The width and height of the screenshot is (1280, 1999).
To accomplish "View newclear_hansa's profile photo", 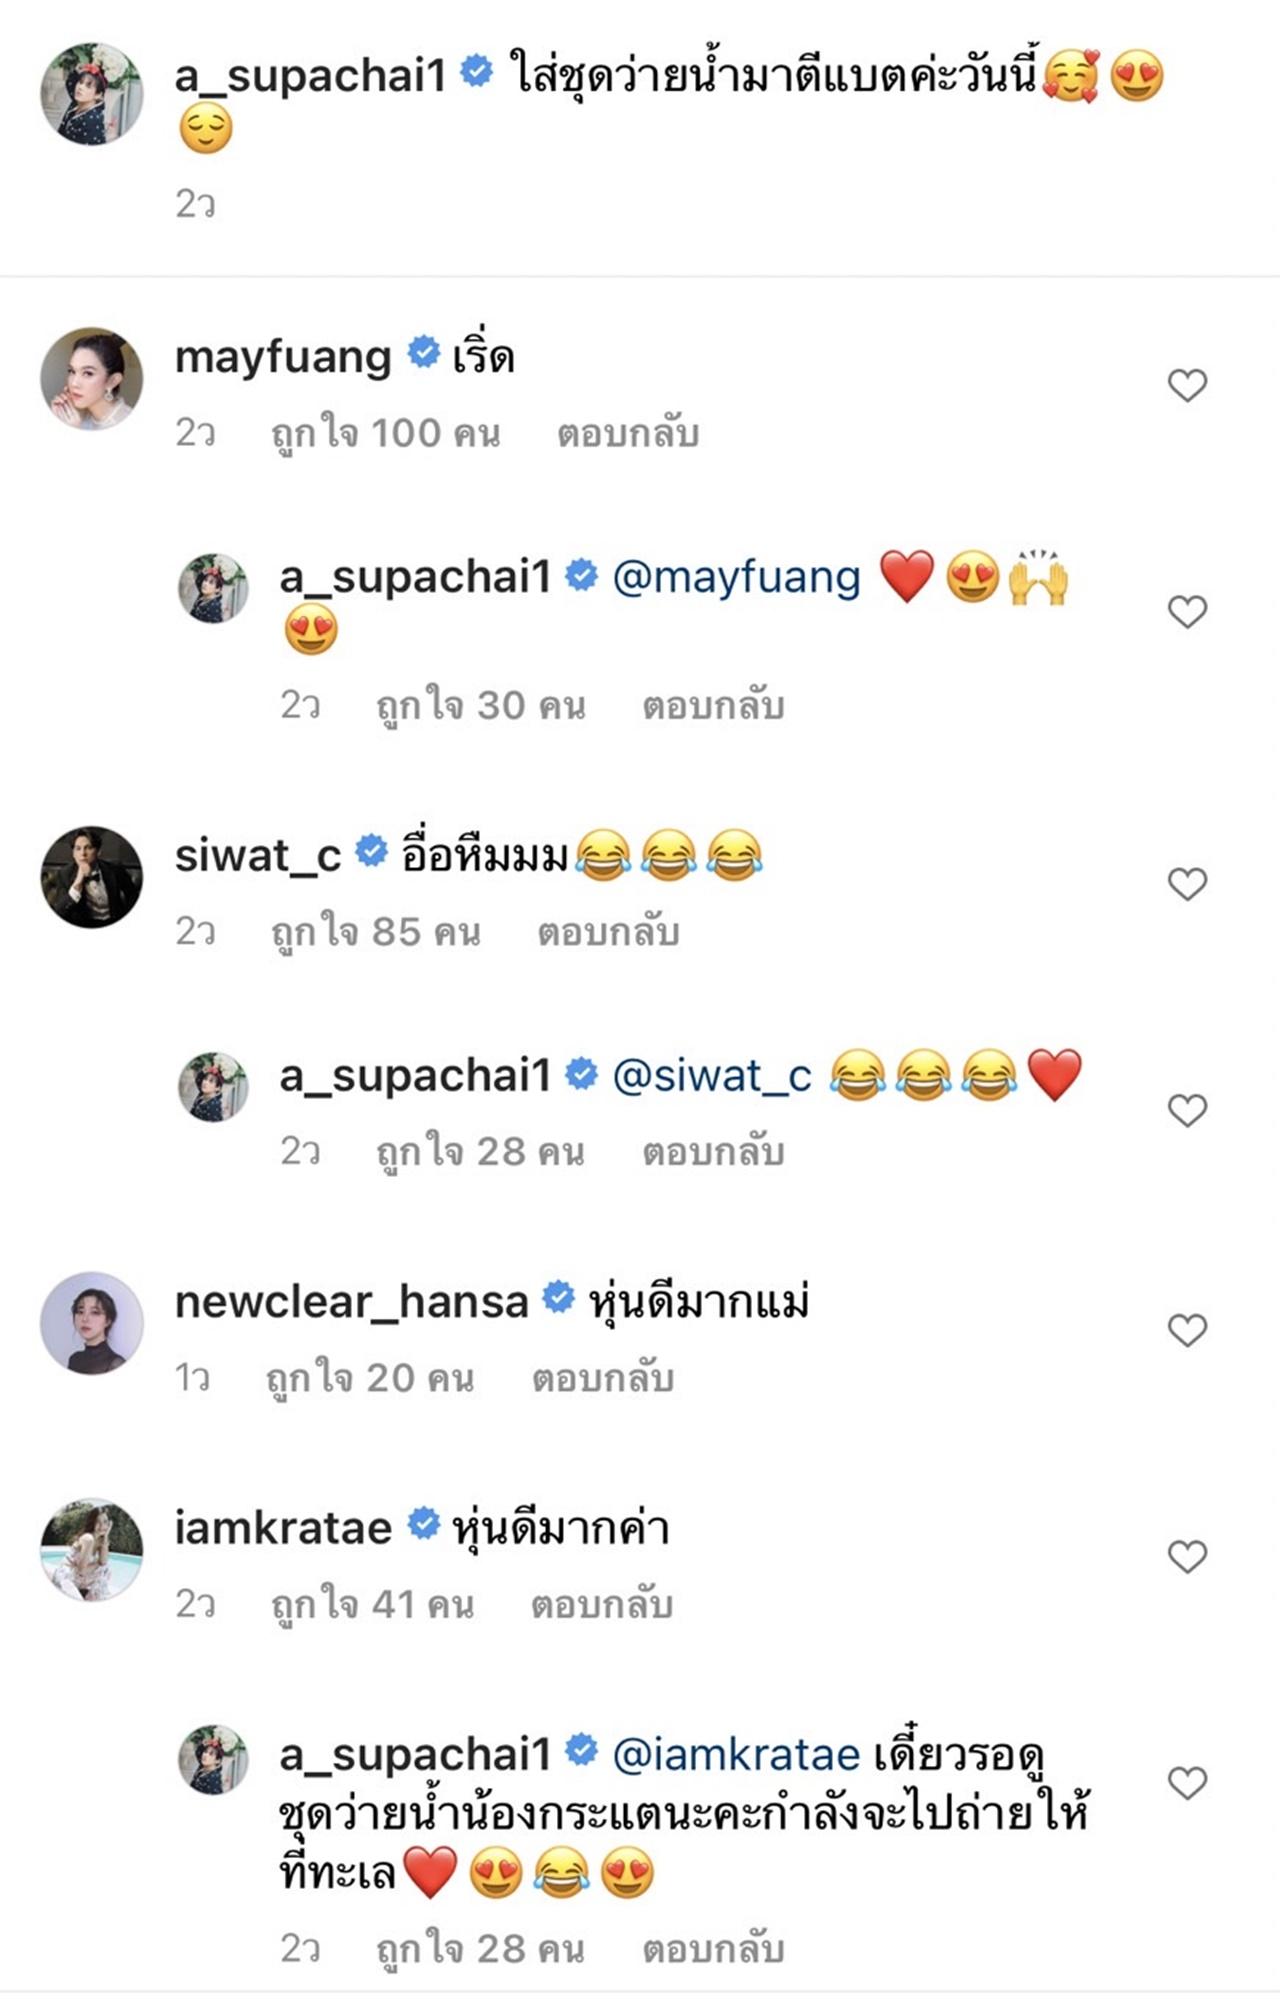I will (x=91, y=1323).
